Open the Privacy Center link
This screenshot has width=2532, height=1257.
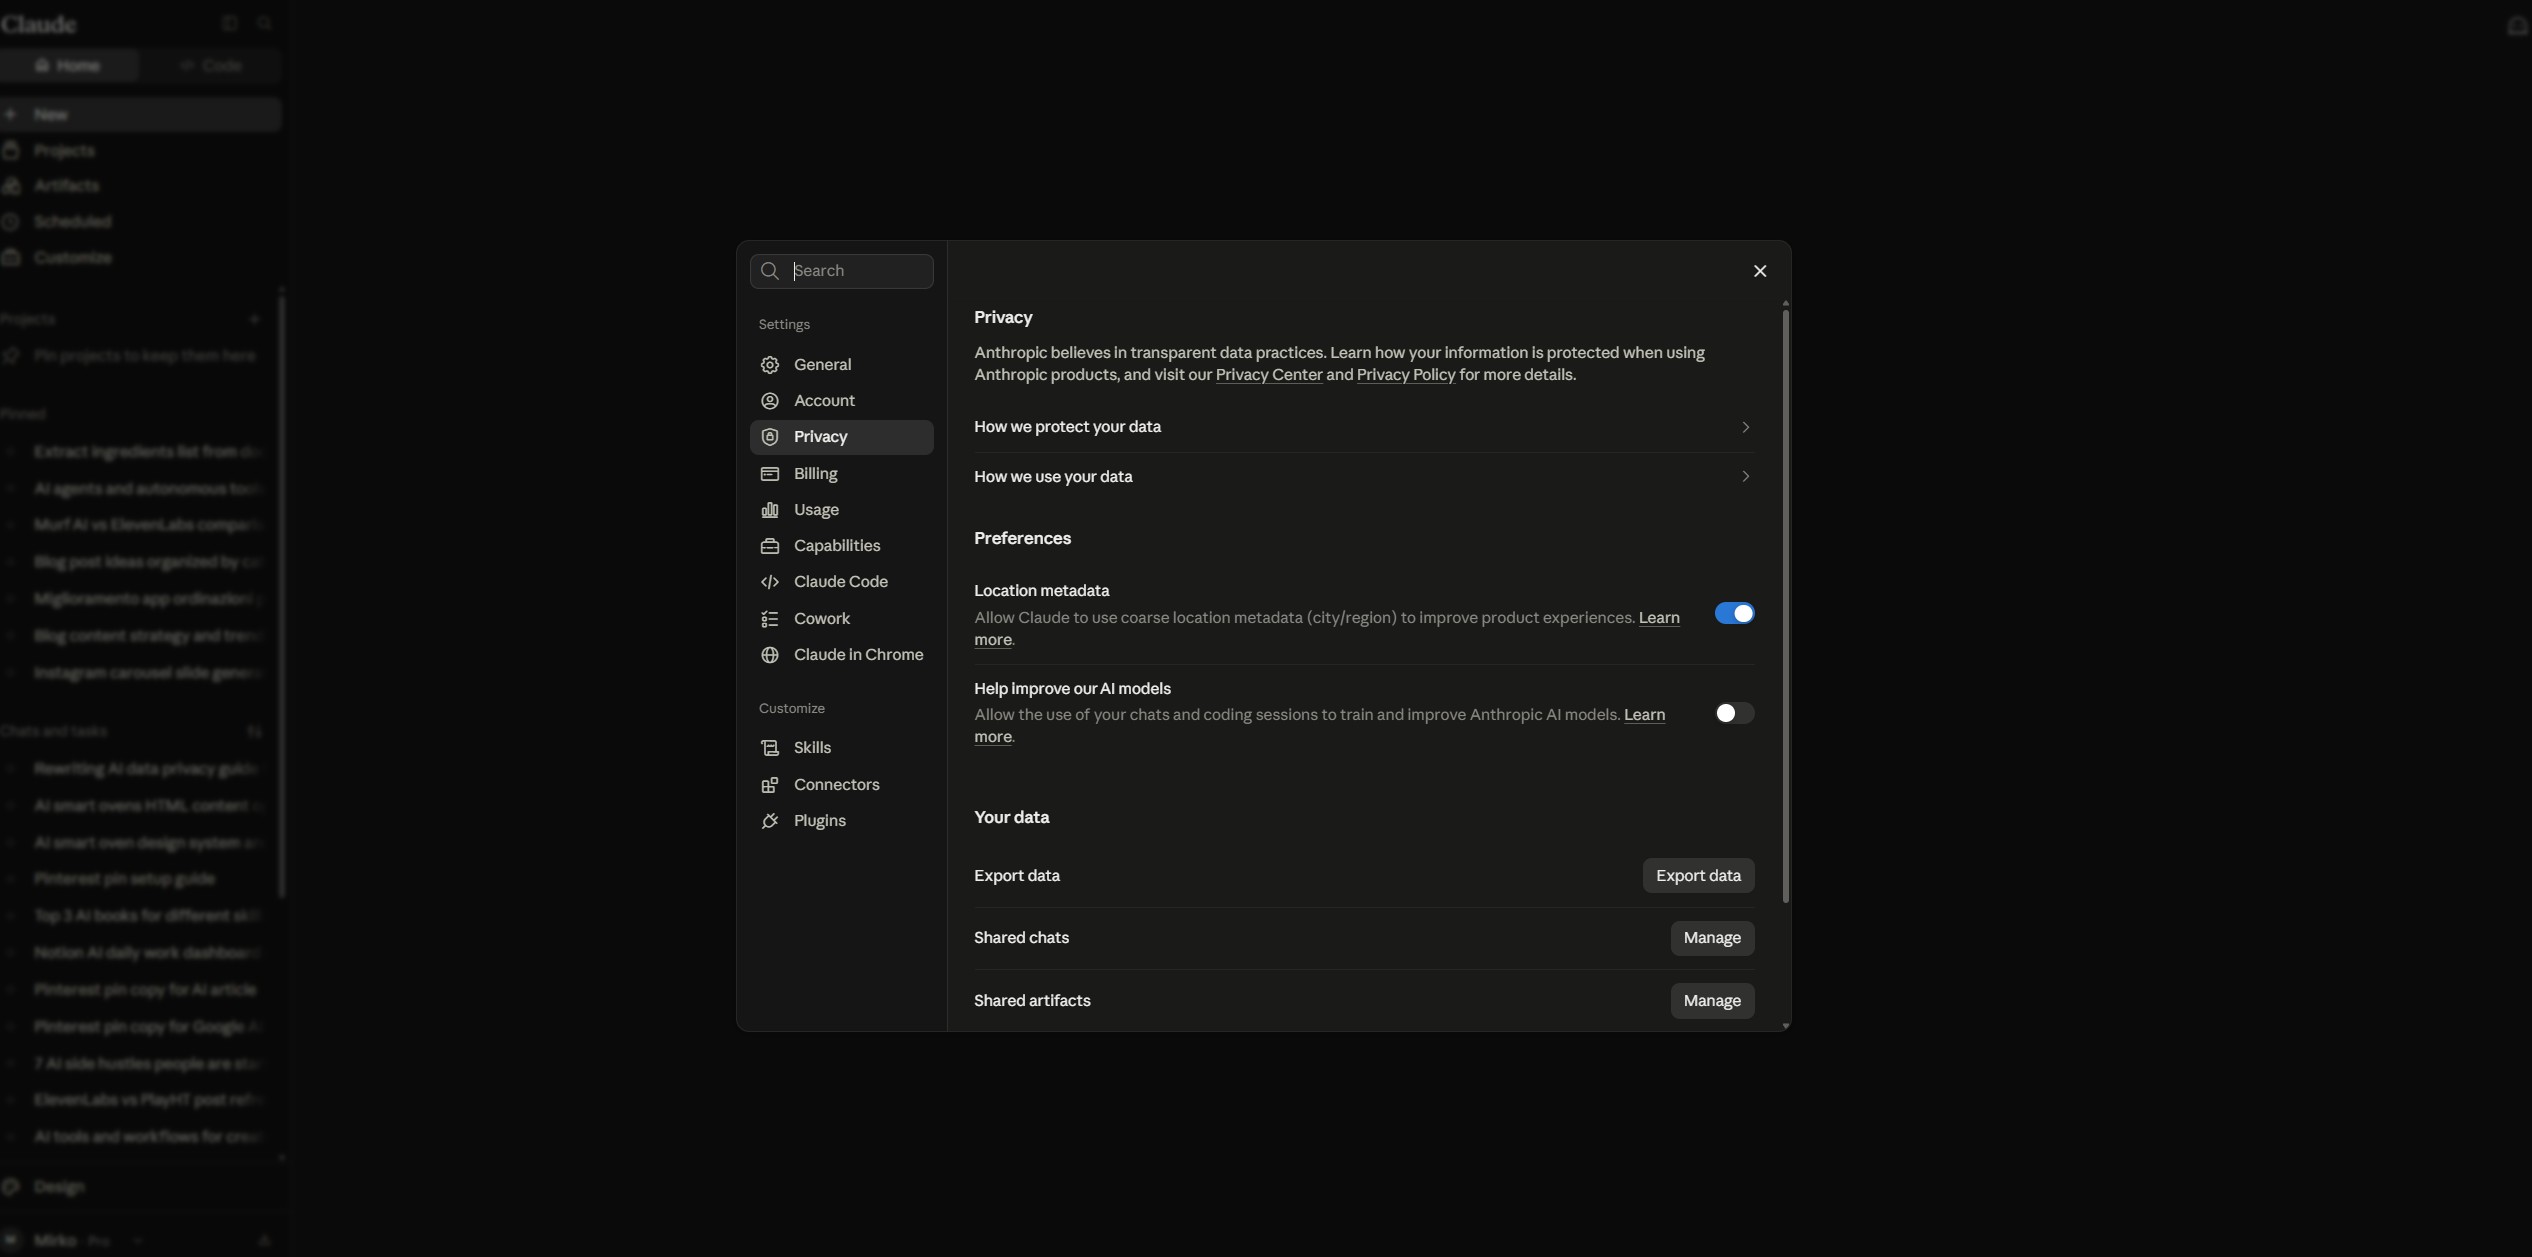(1268, 375)
